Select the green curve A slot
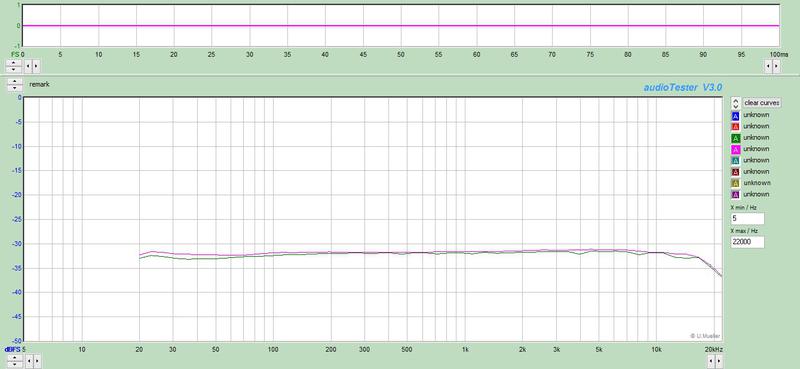Screen dimensions: 800x369 click(x=735, y=138)
